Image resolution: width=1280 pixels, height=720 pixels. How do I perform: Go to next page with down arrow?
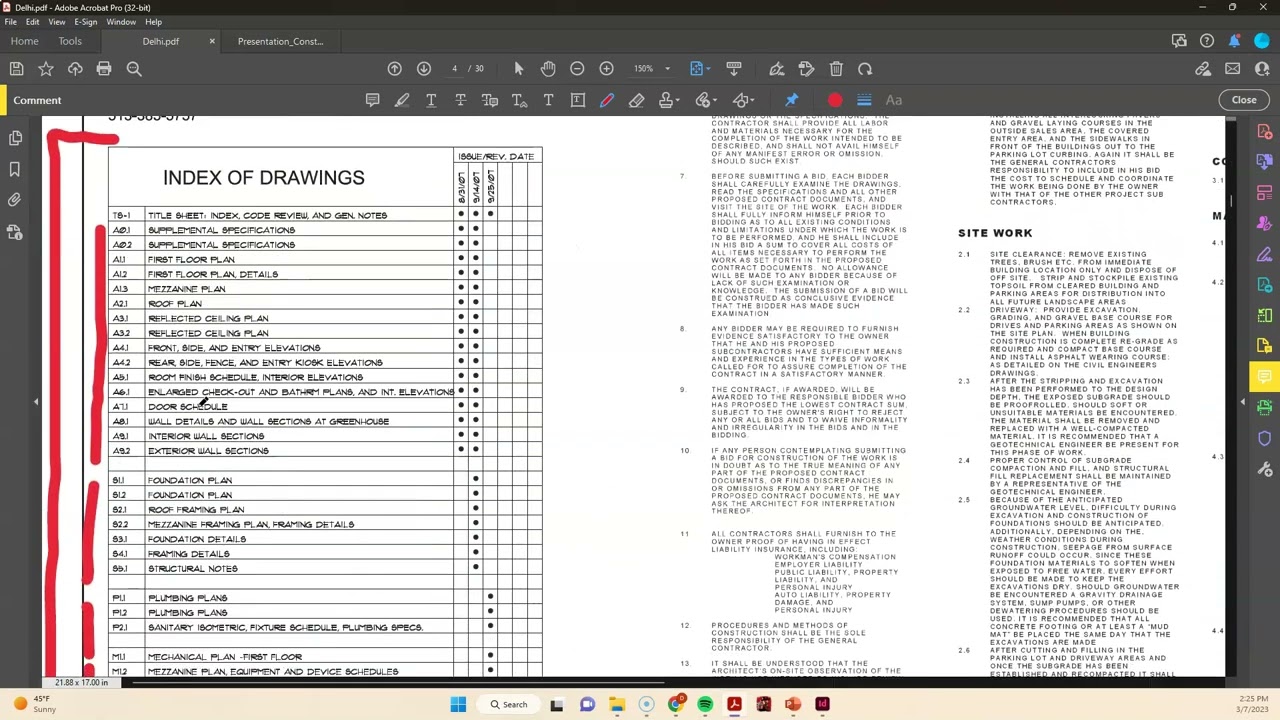(424, 69)
